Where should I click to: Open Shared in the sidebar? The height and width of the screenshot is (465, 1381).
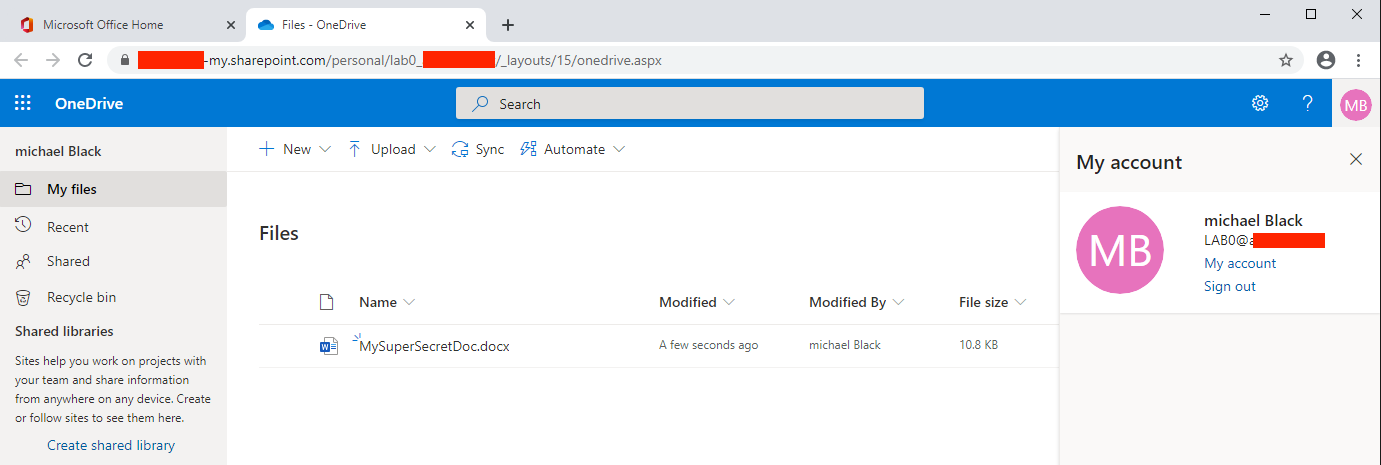[113, 261]
